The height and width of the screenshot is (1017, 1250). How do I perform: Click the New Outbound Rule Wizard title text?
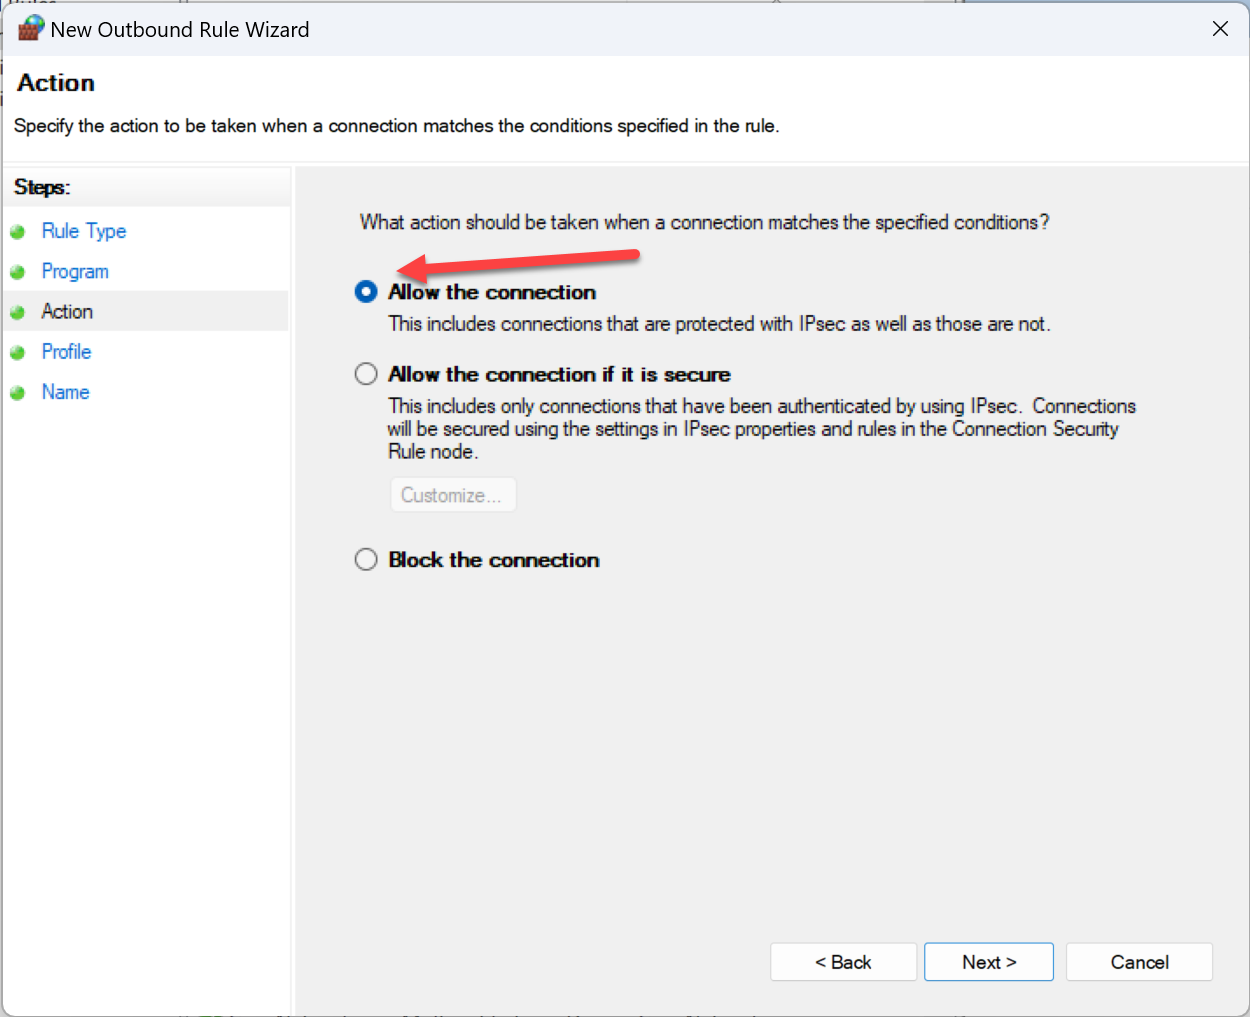180,30
